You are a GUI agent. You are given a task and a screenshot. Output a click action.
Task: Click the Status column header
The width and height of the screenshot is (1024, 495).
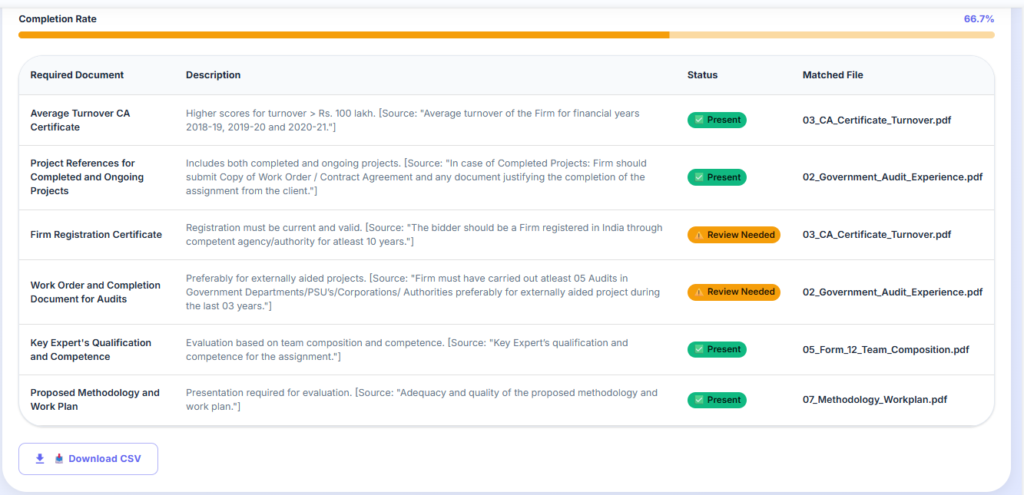(702, 75)
